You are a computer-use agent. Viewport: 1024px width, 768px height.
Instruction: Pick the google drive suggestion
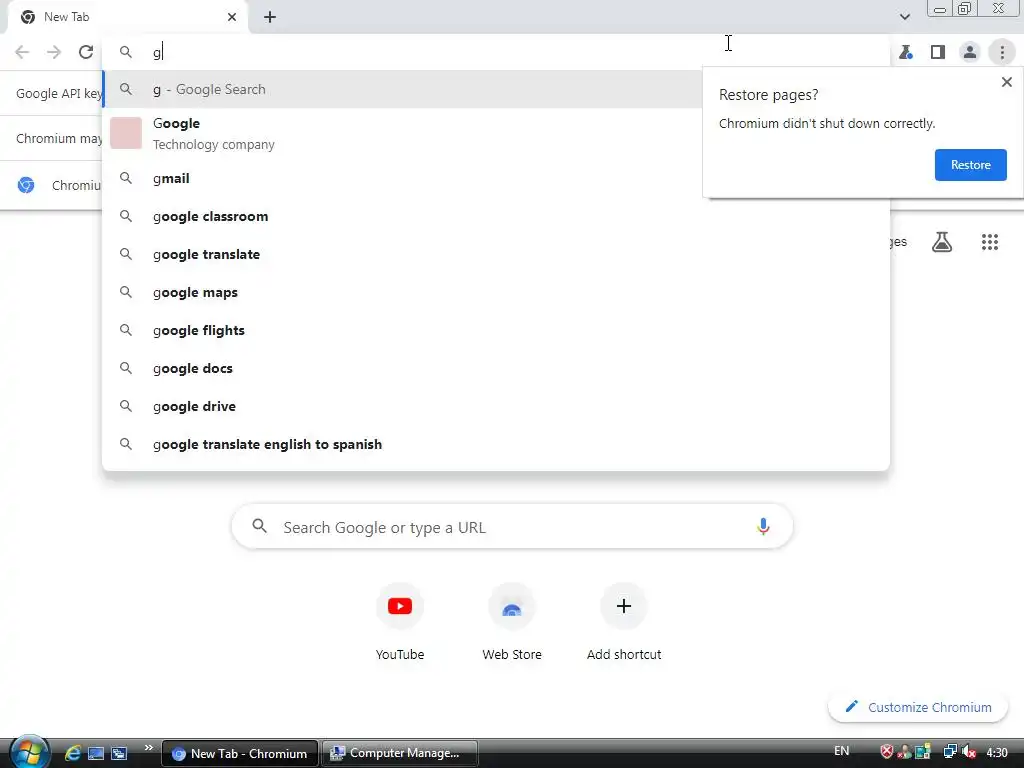(x=496, y=406)
